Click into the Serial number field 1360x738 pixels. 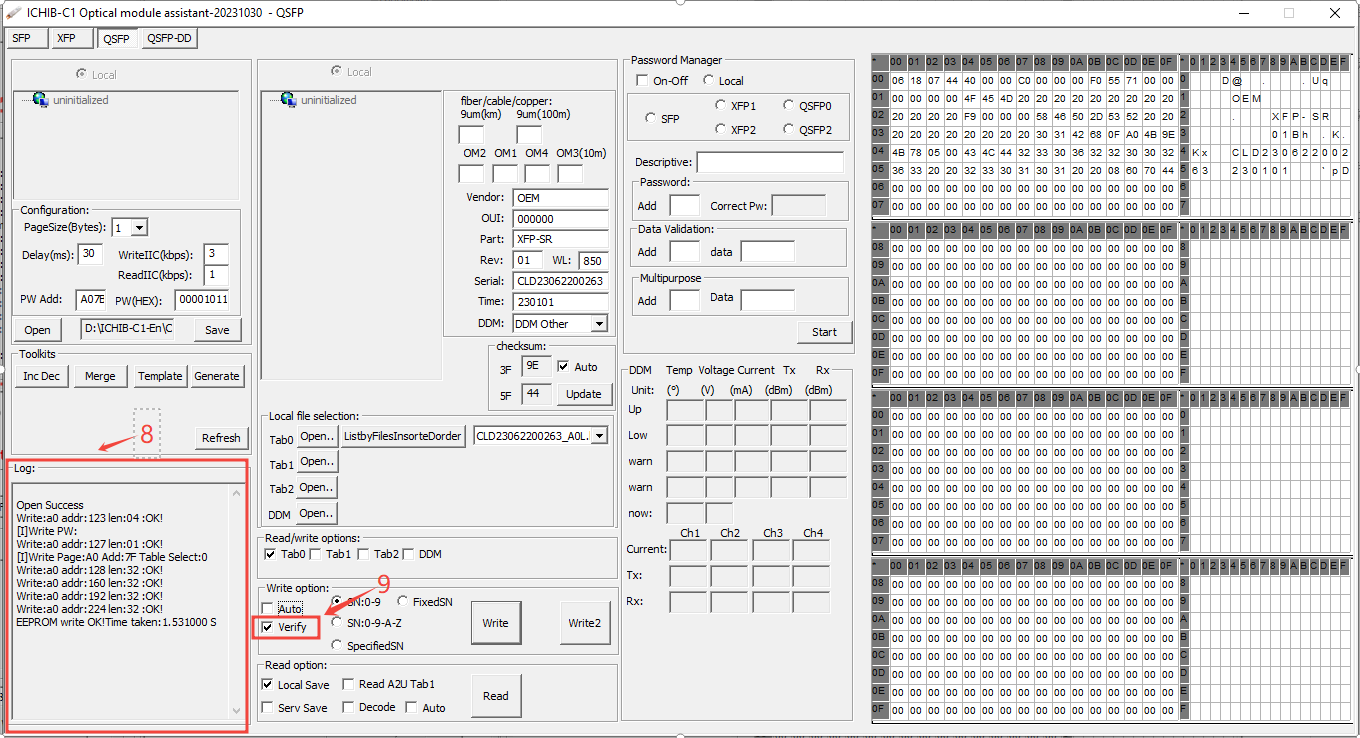pyautogui.click(x=560, y=281)
